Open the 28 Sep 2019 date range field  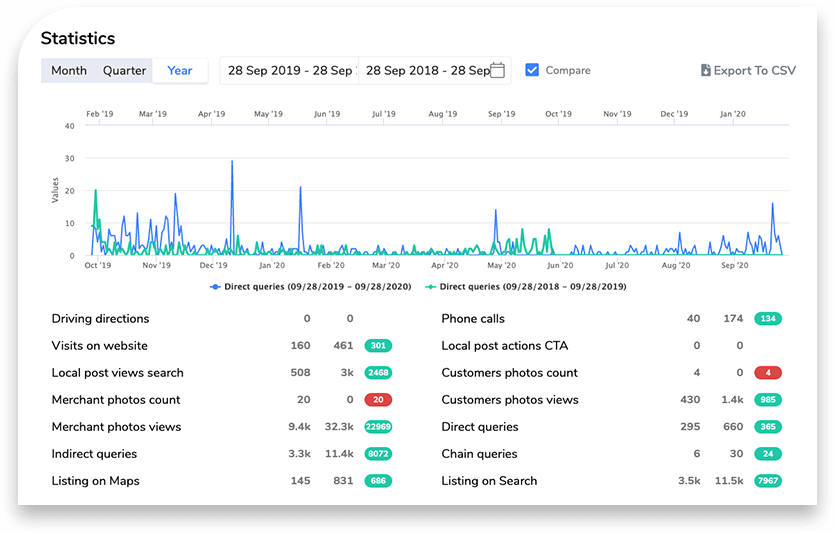[289, 70]
